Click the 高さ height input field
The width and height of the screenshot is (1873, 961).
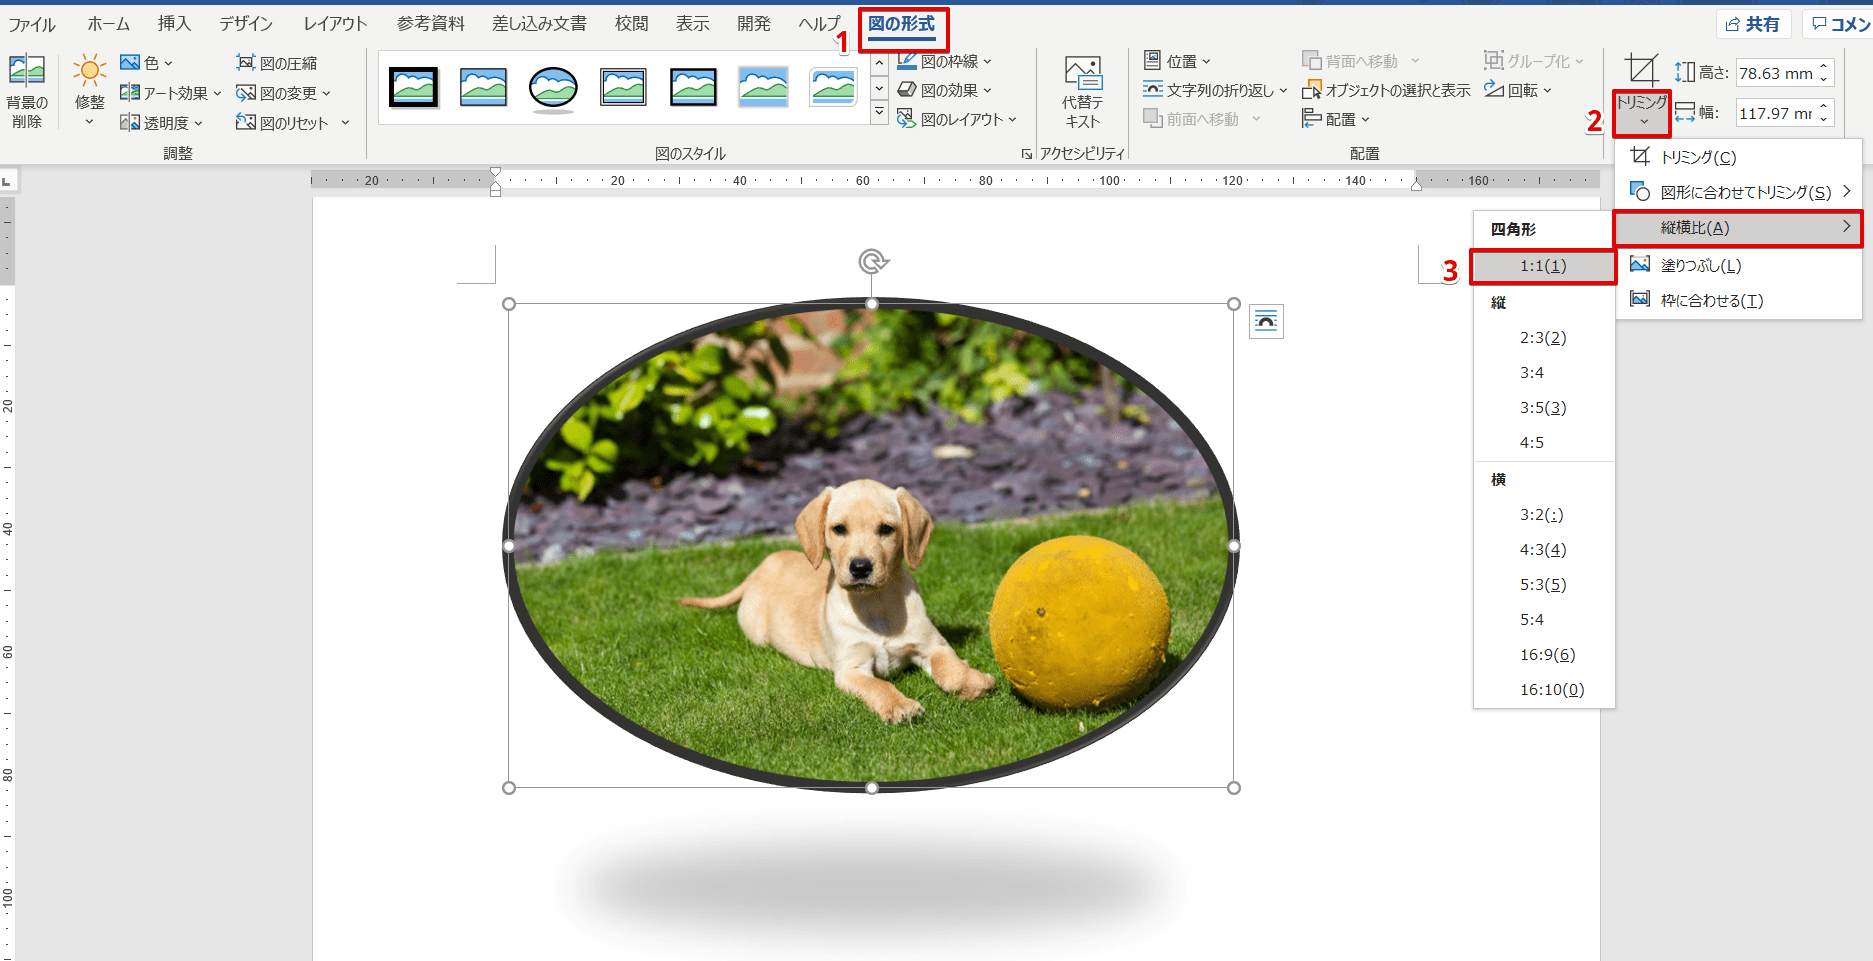[1776, 73]
